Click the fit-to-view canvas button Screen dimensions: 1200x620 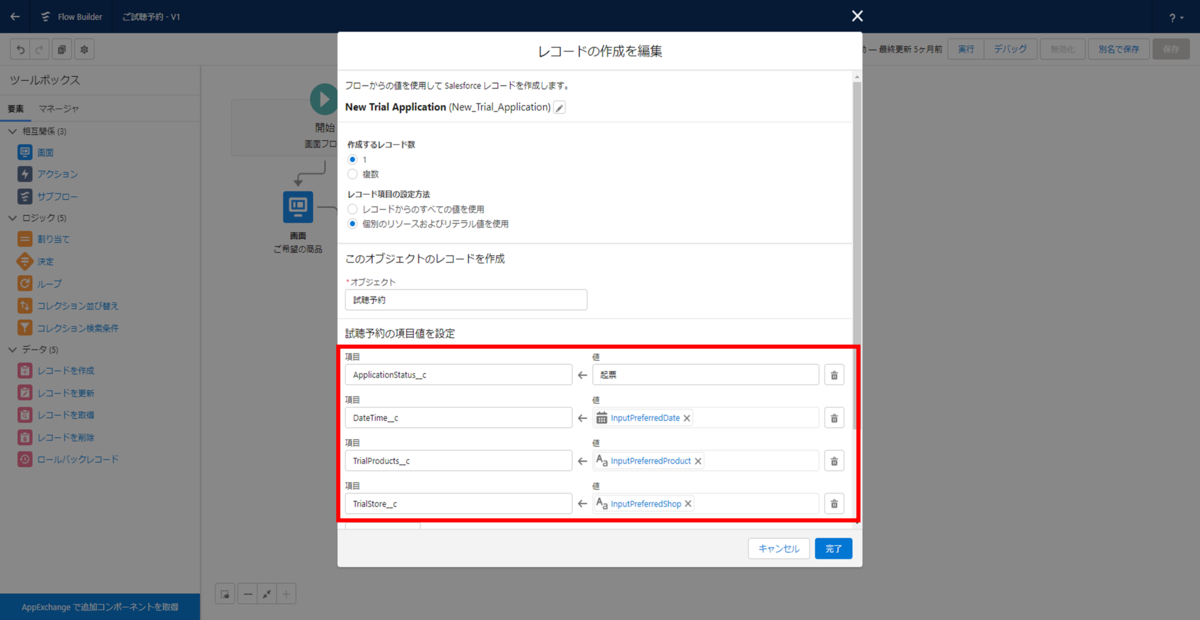point(266,594)
